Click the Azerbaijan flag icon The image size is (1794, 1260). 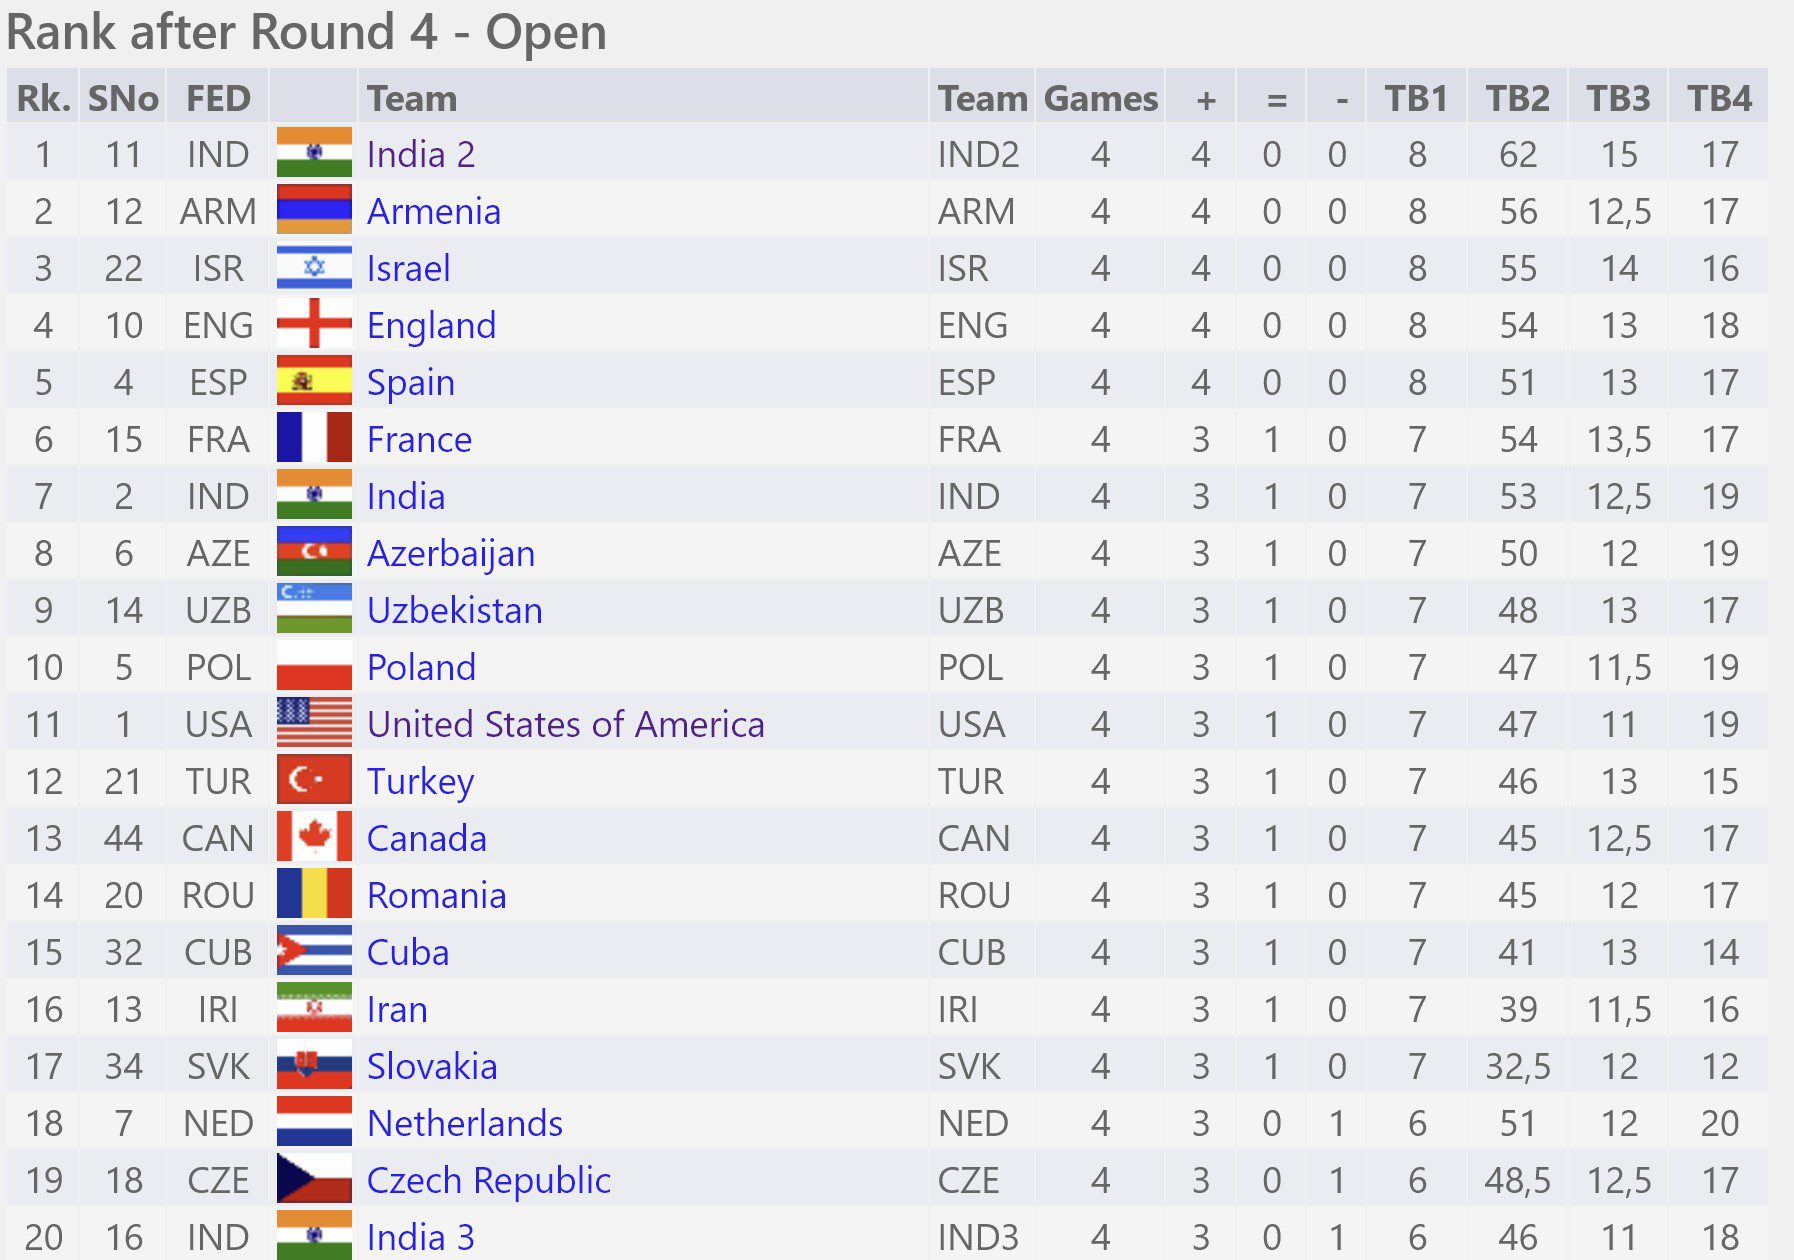(314, 552)
